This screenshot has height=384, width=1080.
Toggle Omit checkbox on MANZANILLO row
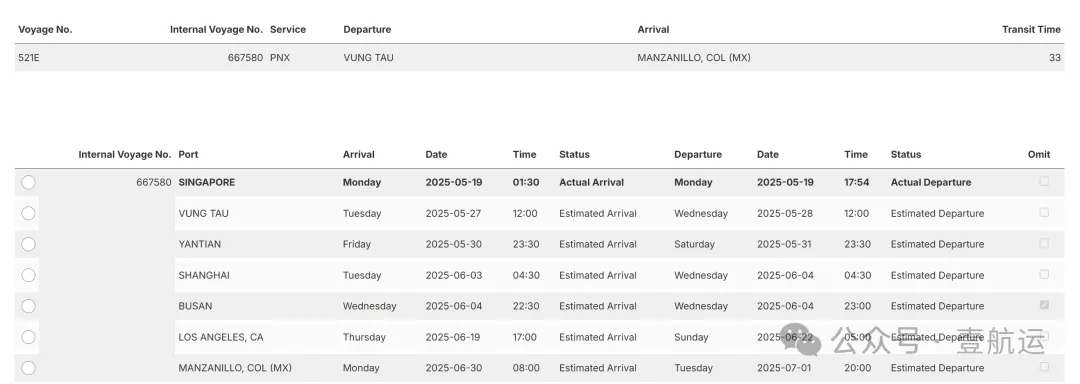(1044, 367)
